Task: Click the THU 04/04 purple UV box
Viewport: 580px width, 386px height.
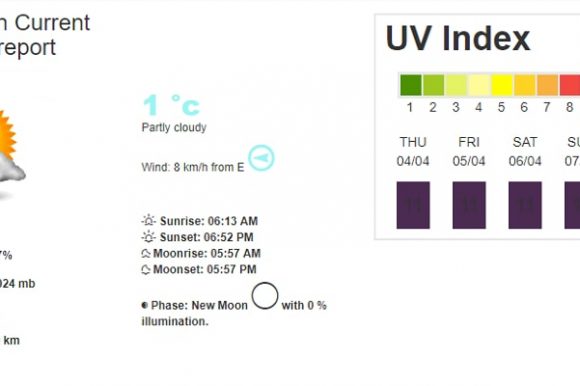Action: [413, 205]
